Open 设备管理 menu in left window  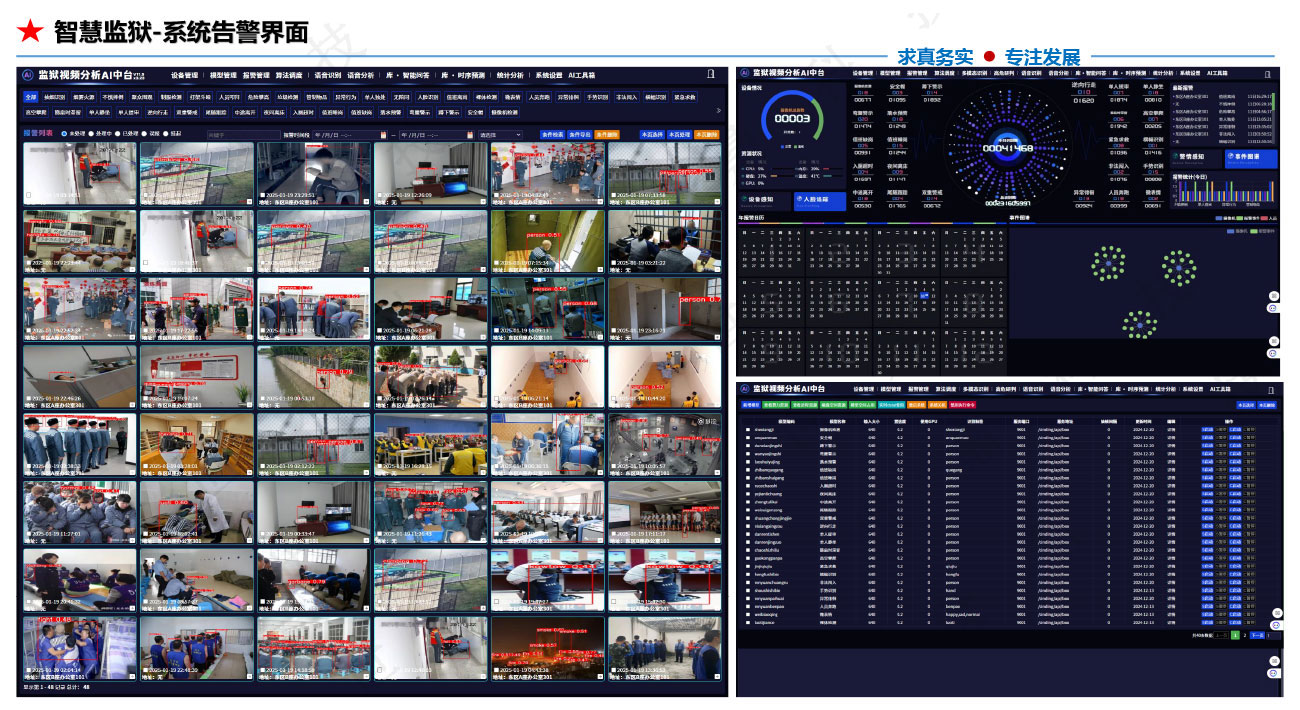pos(184,75)
